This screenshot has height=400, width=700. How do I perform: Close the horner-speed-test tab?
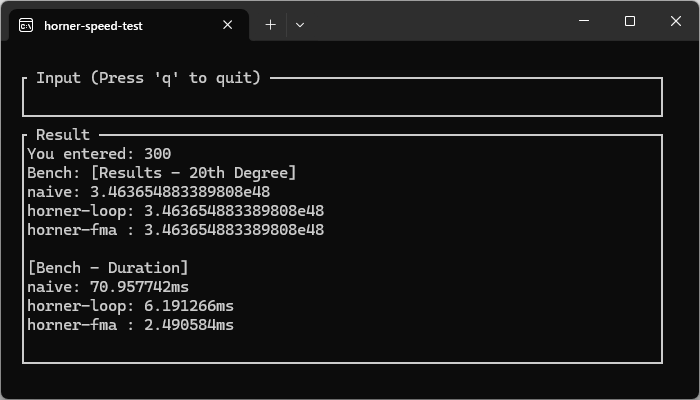(227, 25)
